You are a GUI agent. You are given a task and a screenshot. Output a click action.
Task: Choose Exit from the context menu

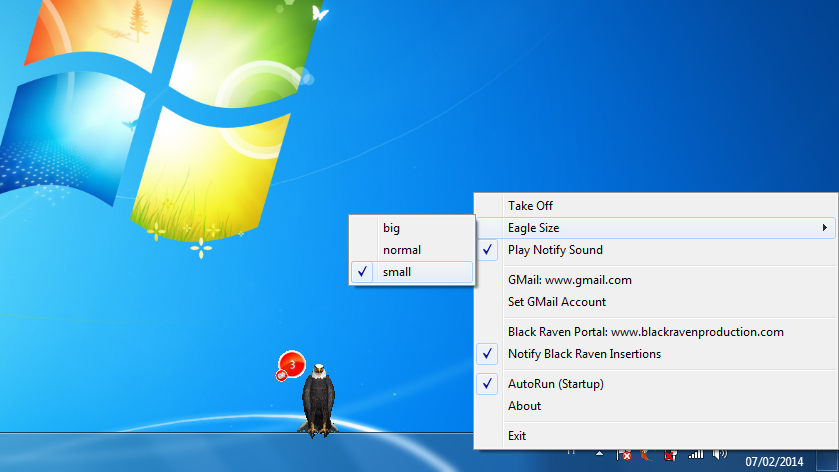click(655, 435)
